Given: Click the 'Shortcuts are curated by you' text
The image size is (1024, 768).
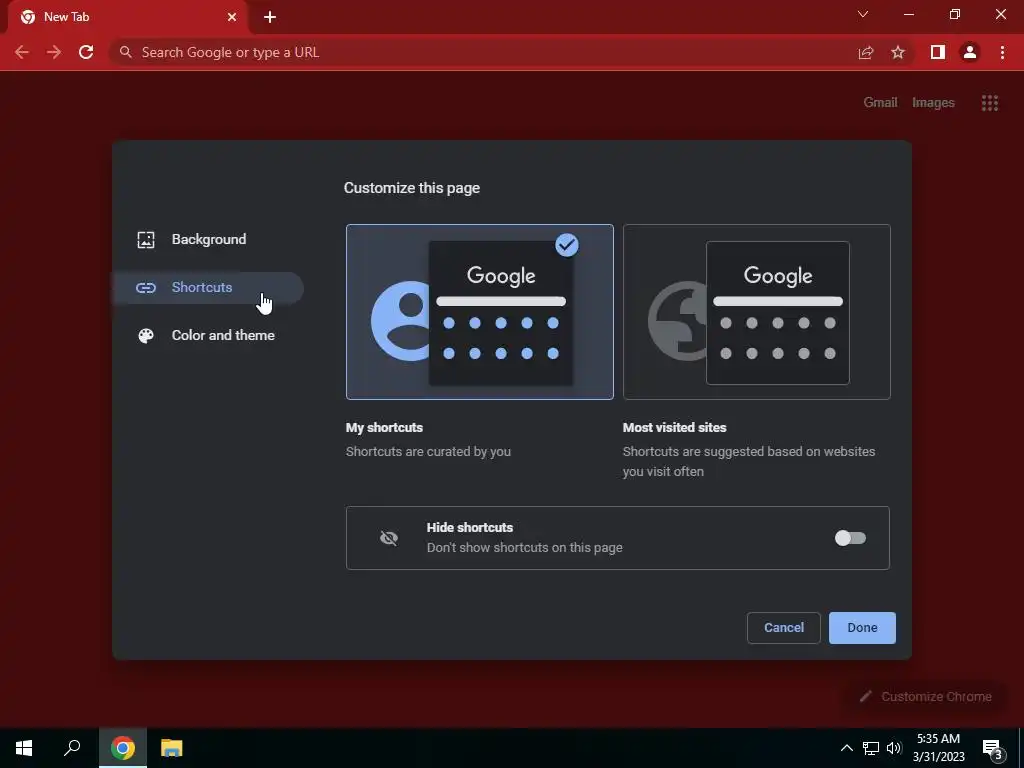Looking at the screenshot, I should 428,451.
